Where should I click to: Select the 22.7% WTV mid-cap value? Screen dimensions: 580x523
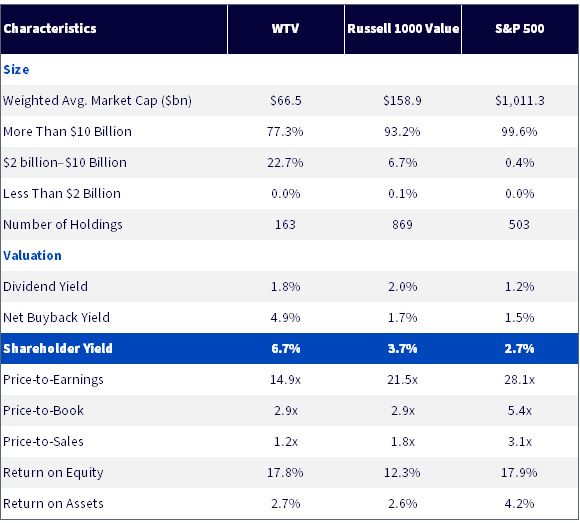[285, 163]
